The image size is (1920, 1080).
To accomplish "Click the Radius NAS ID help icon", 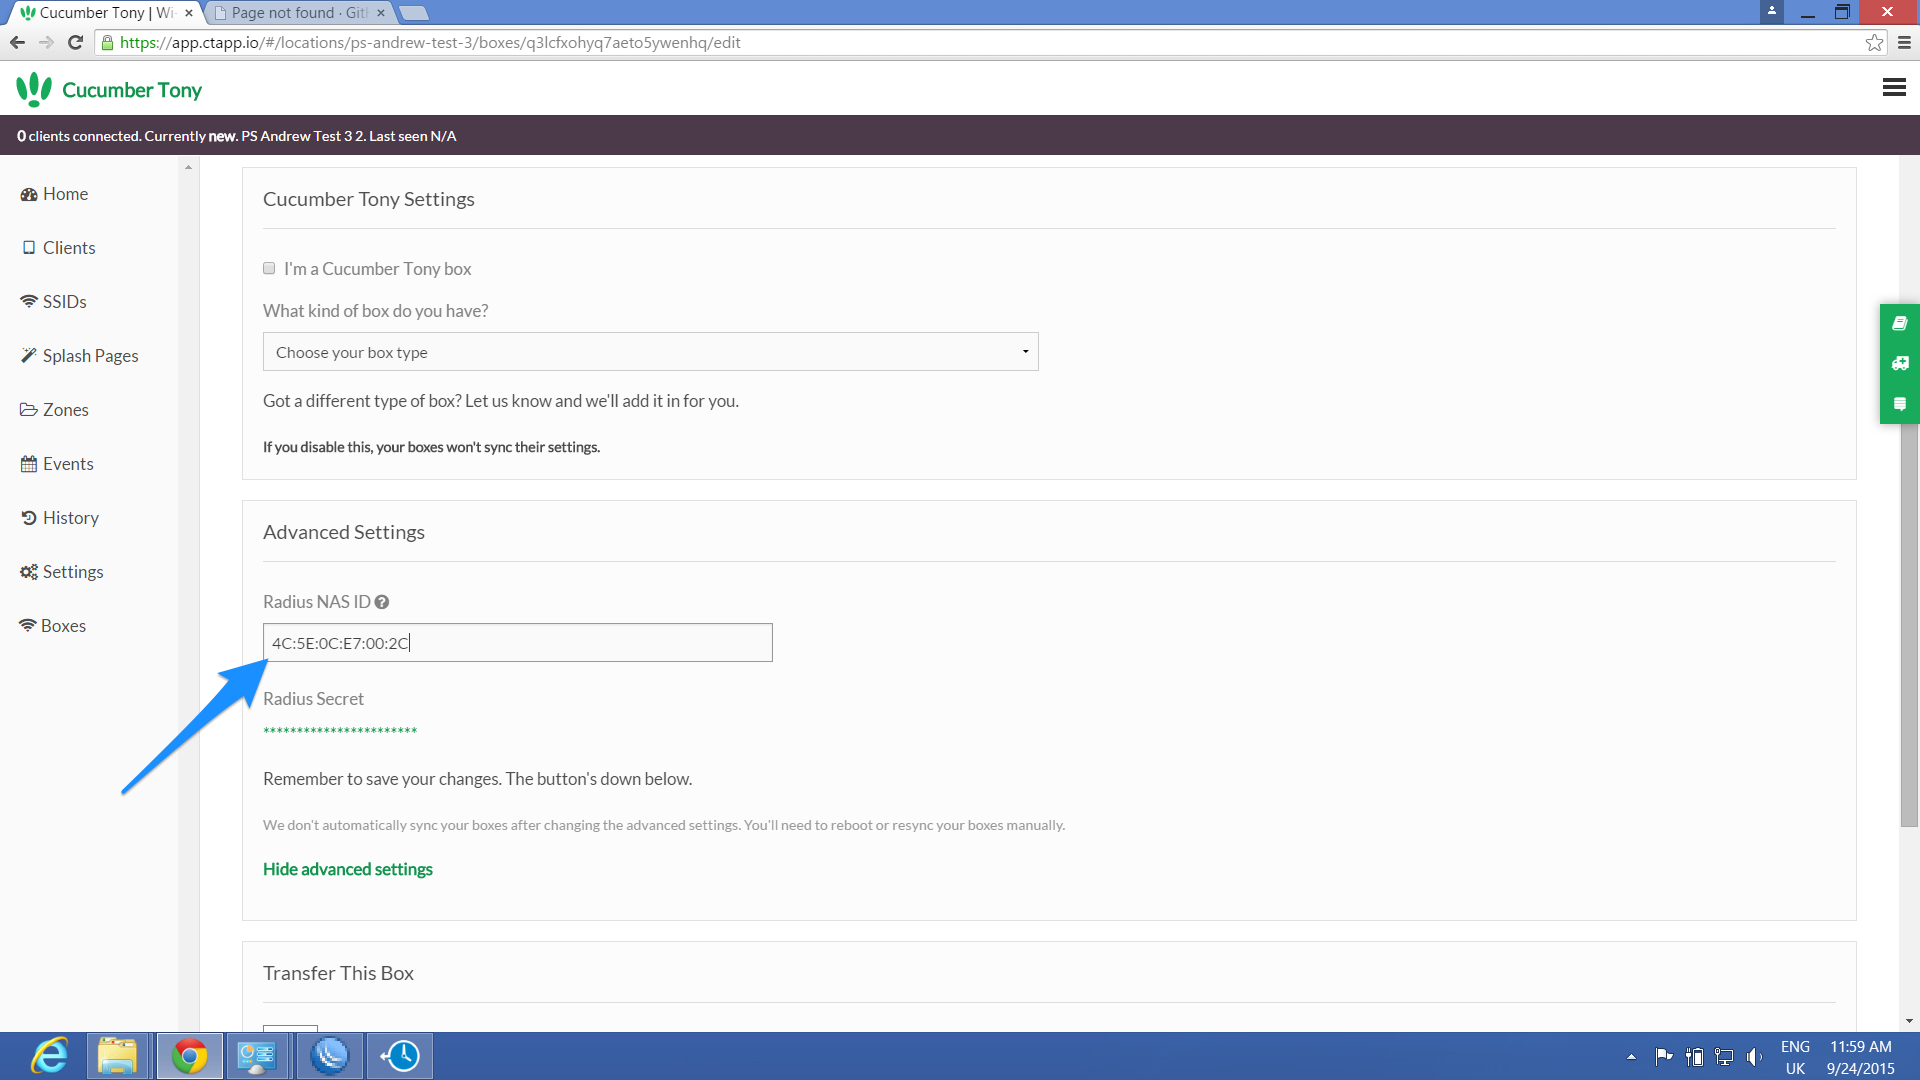I will coord(382,602).
